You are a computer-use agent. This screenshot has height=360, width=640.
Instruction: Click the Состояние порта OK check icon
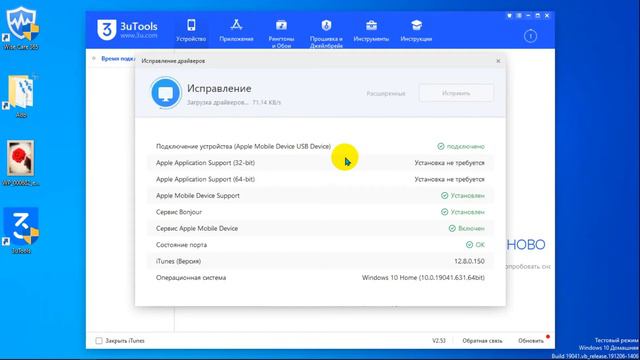(469, 244)
